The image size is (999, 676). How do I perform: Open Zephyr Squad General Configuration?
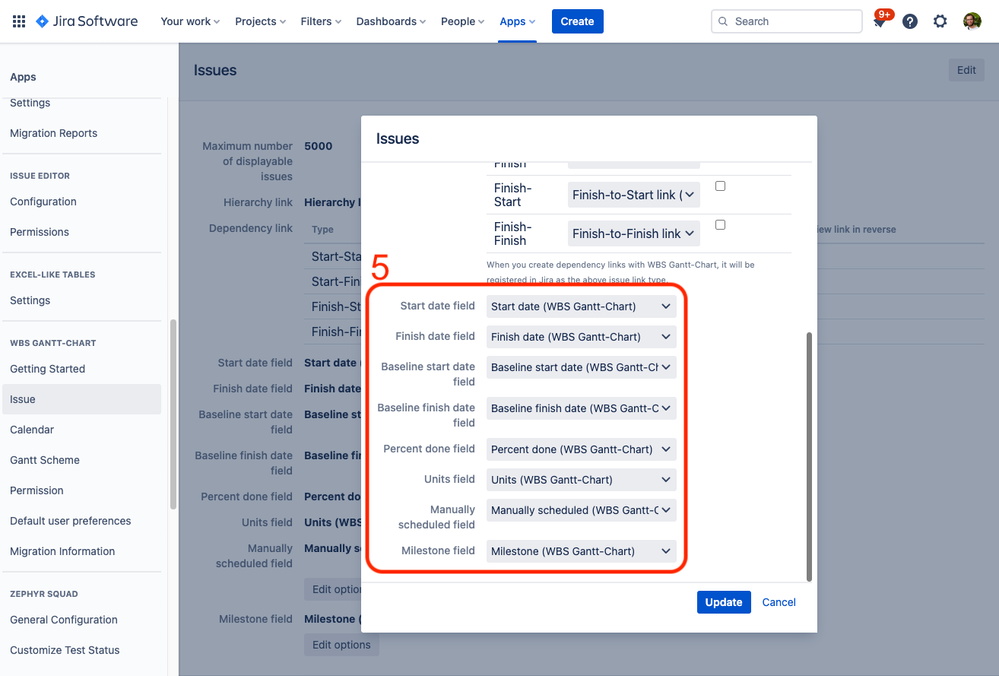click(x=64, y=620)
